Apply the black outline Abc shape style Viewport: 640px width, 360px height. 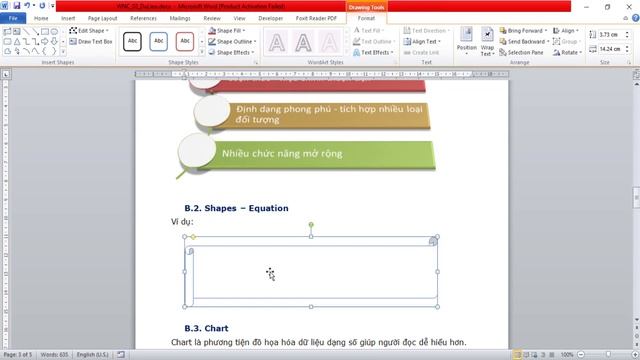[x=132, y=42]
